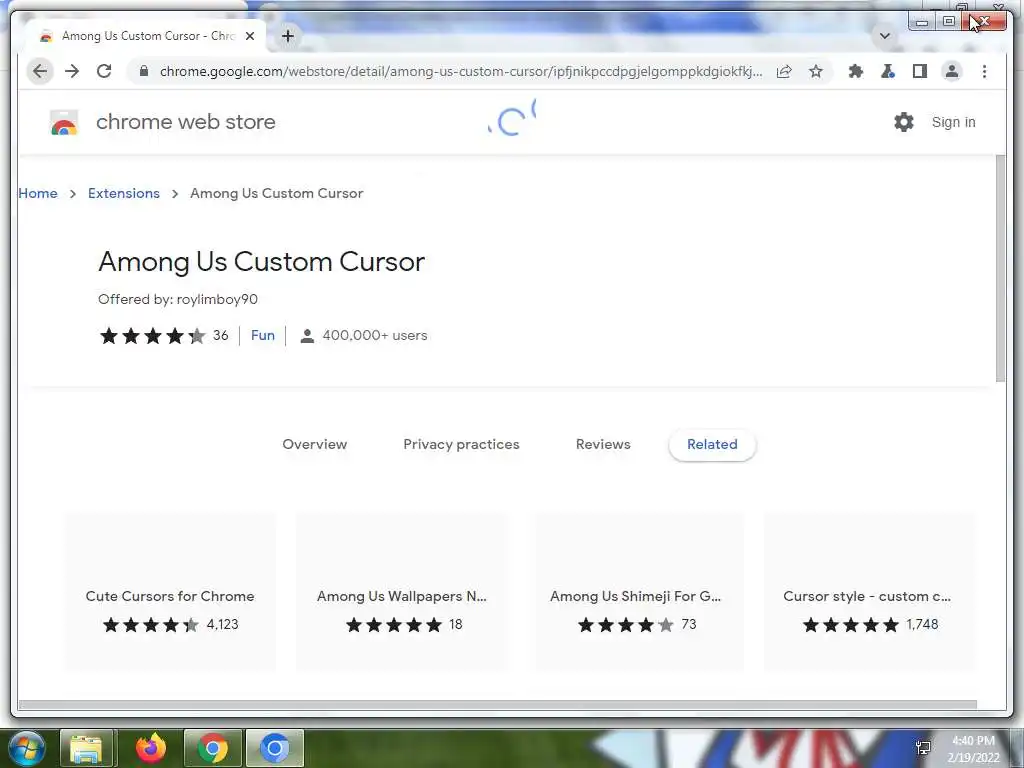Open tab search dropdown arrow
The image size is (1024, 768).
885,36
